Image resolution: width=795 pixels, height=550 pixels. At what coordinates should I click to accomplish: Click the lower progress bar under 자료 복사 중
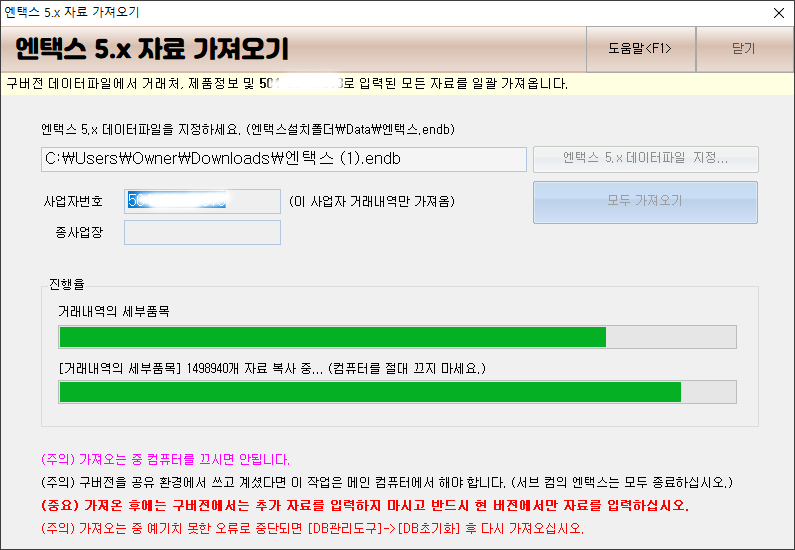point(398,392)
